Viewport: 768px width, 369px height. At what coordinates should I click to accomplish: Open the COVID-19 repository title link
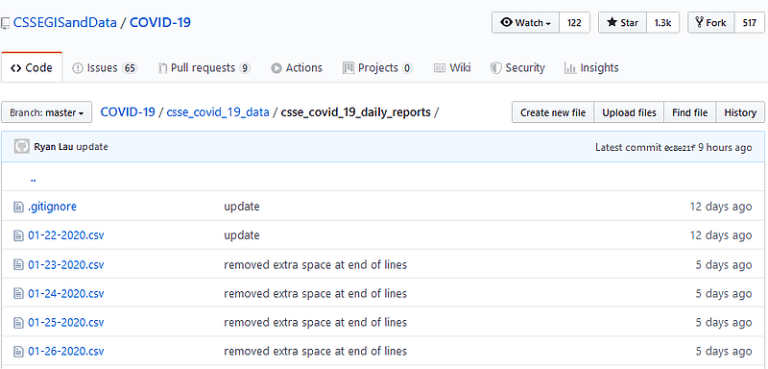tap(160, 23)
